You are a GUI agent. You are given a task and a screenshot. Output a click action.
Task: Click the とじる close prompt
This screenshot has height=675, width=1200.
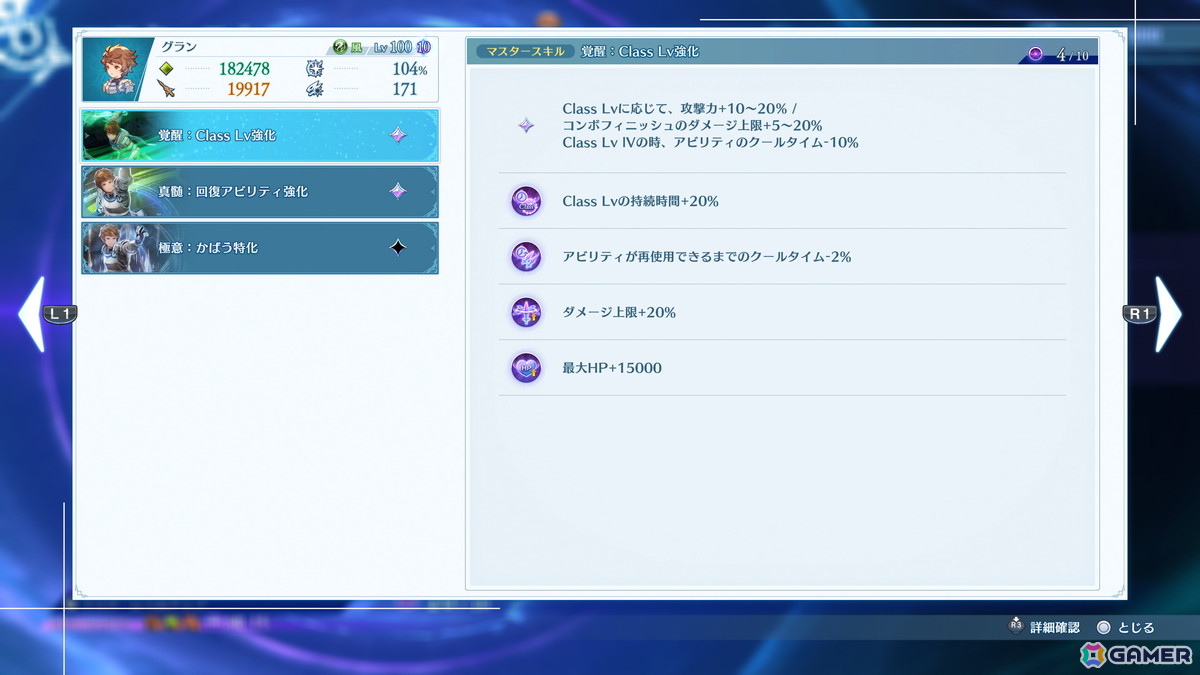(1125, 627)
